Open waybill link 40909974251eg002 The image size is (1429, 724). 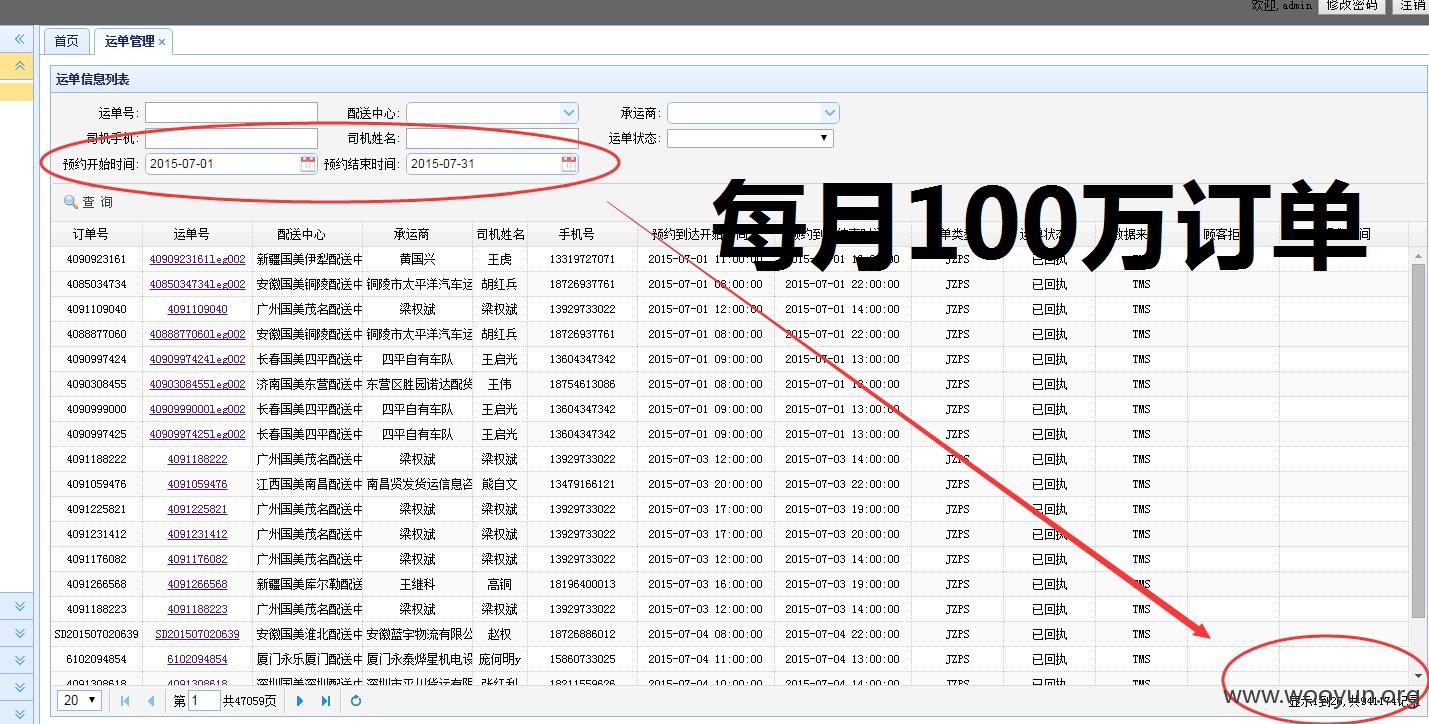(x=197, y=434)
